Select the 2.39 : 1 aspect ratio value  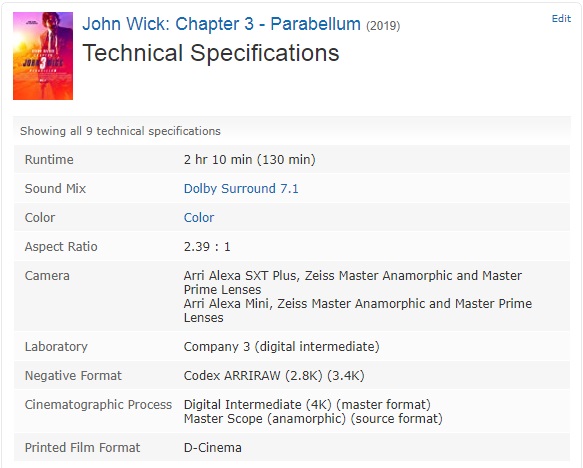[207, 246]
